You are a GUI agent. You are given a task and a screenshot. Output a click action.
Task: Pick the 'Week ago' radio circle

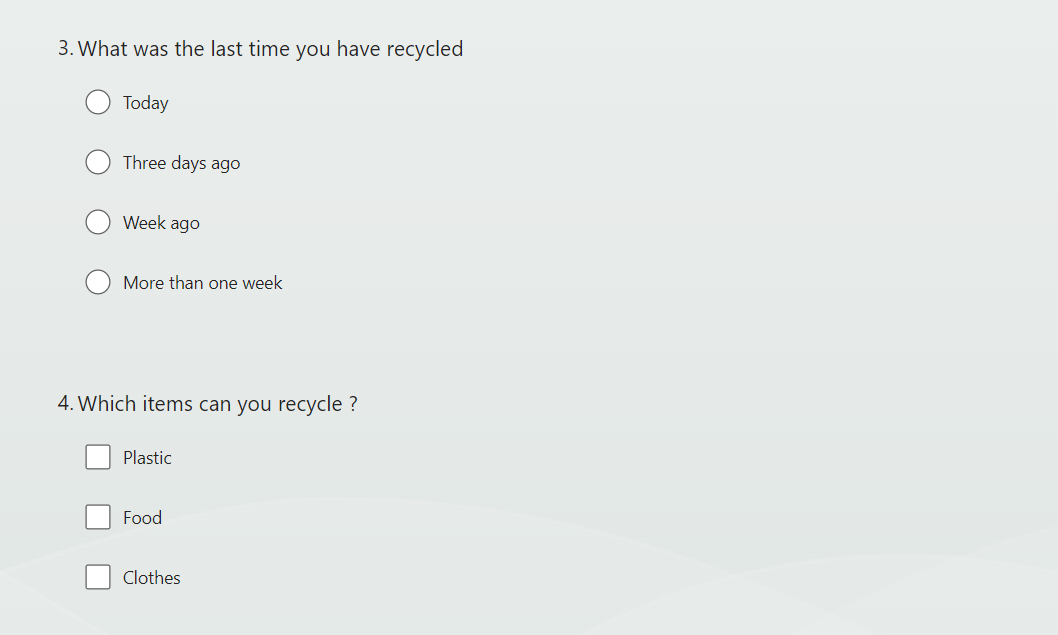pyautogui.click(x=98, y=223)
